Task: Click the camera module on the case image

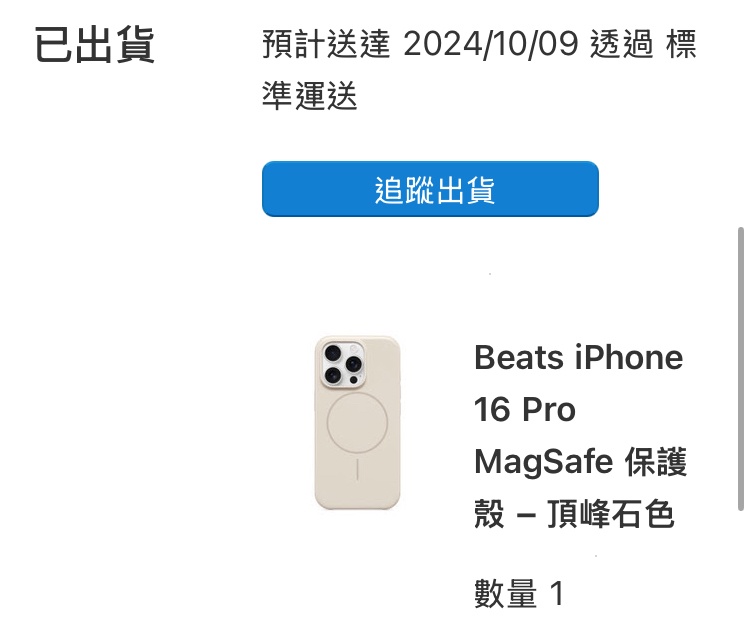Action: pos(342,364)
